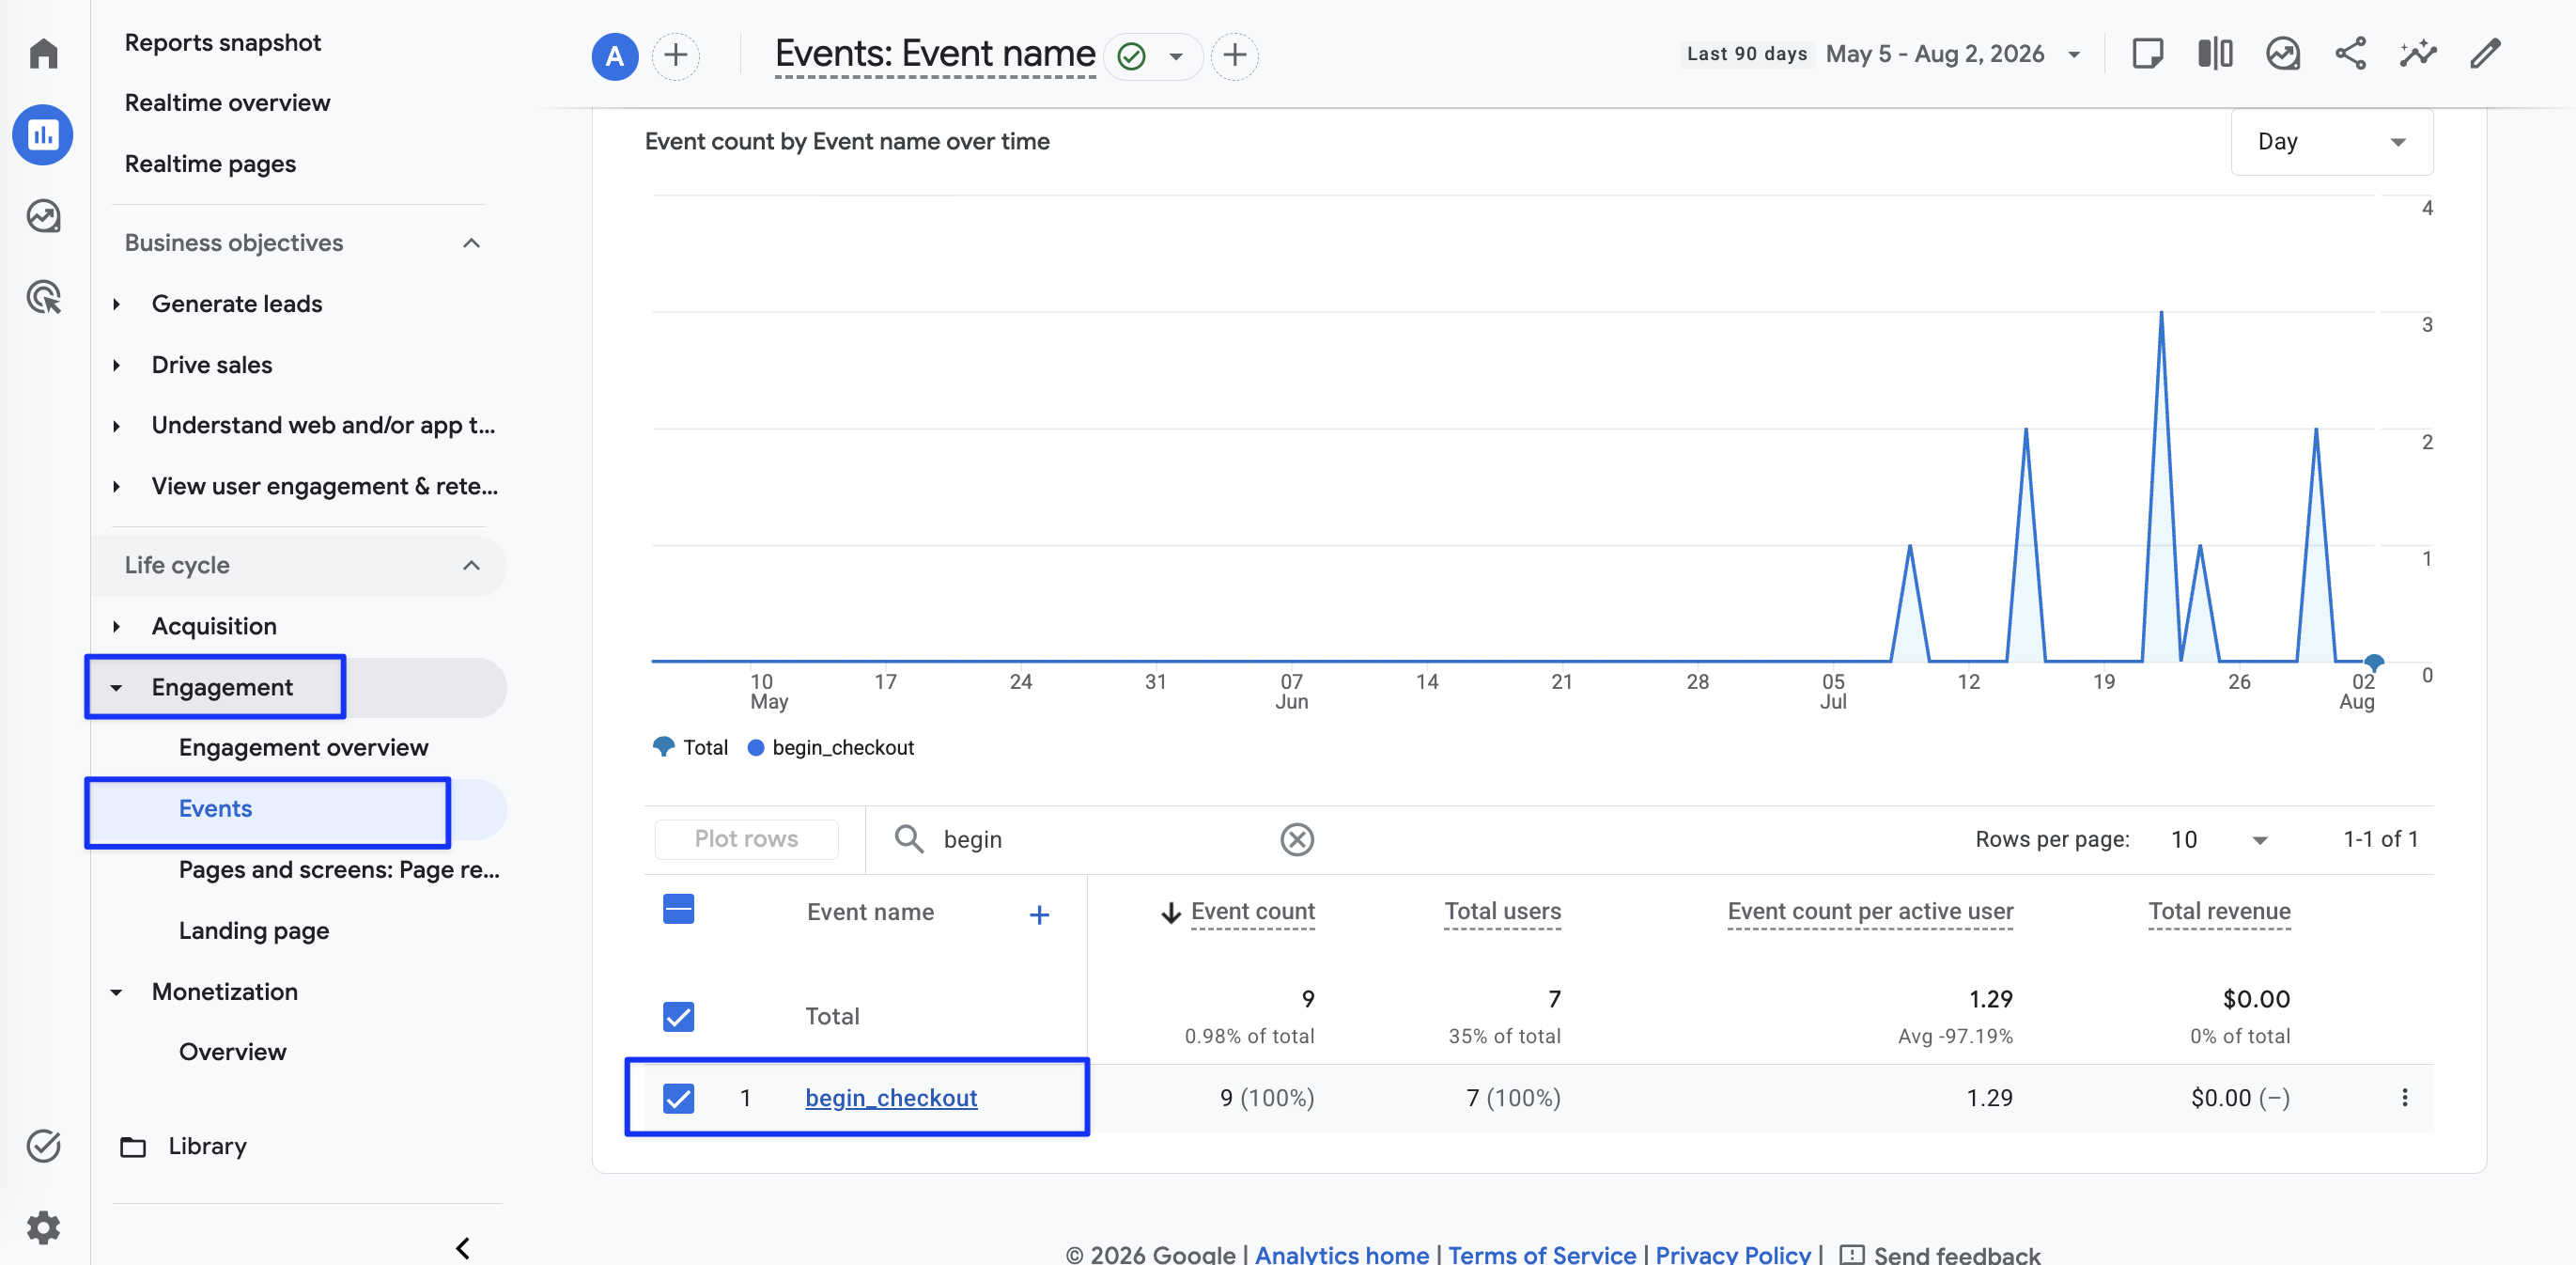Click the edit comparisons icon

coord(2215,53)
